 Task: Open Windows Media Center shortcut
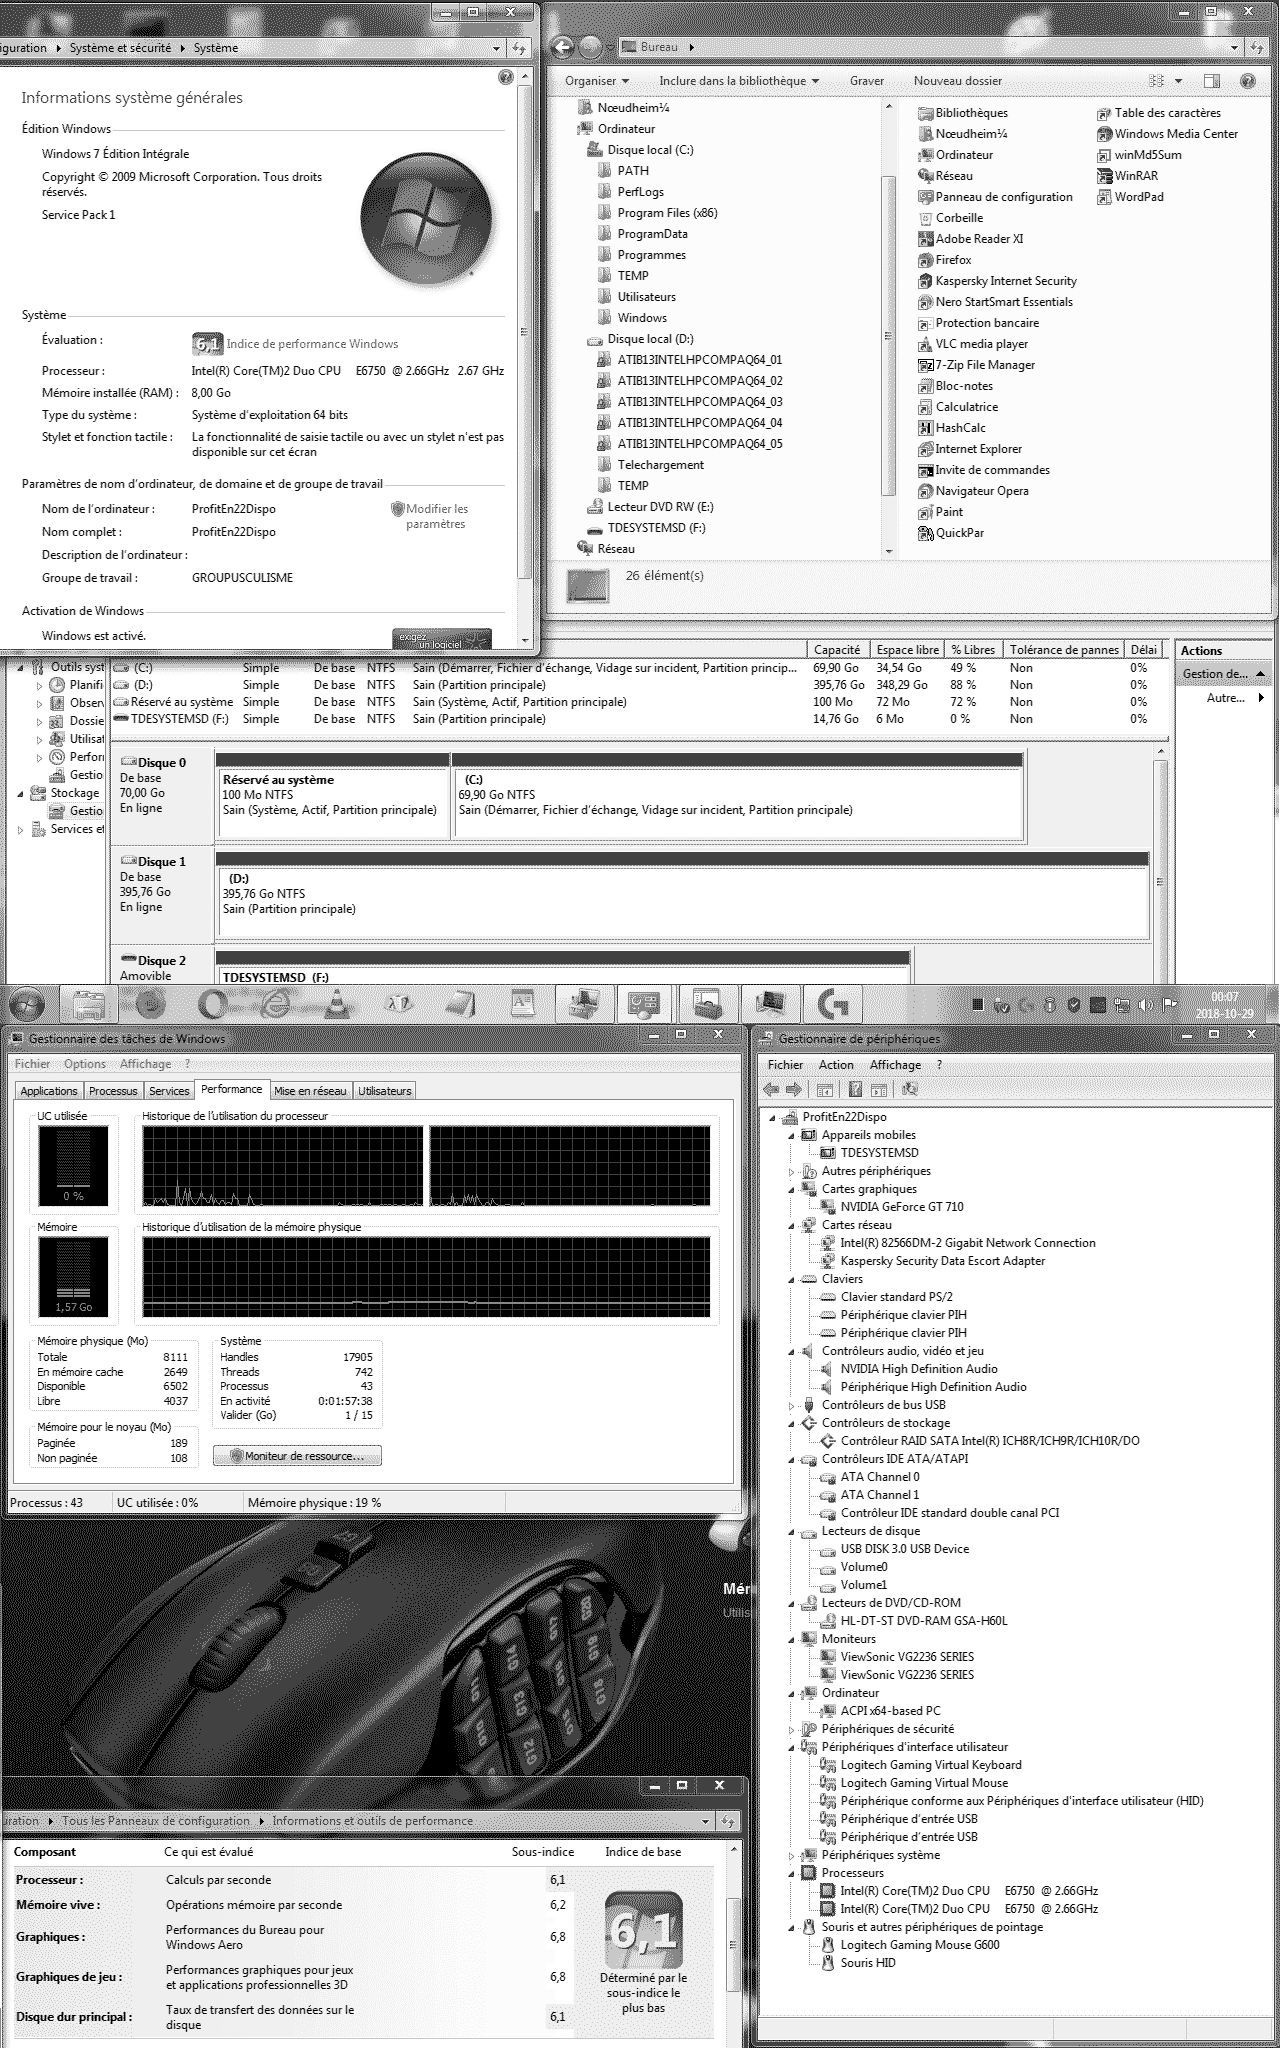(x=1167, y=134)
